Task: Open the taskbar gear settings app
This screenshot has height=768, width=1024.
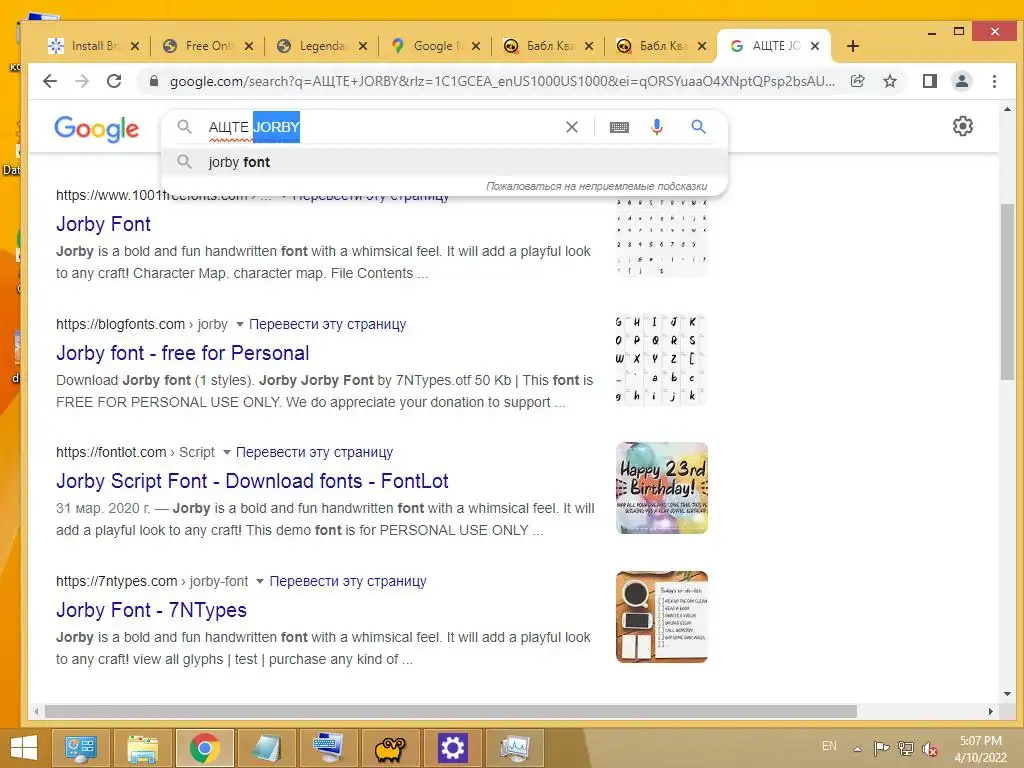Action: (452, 748)
